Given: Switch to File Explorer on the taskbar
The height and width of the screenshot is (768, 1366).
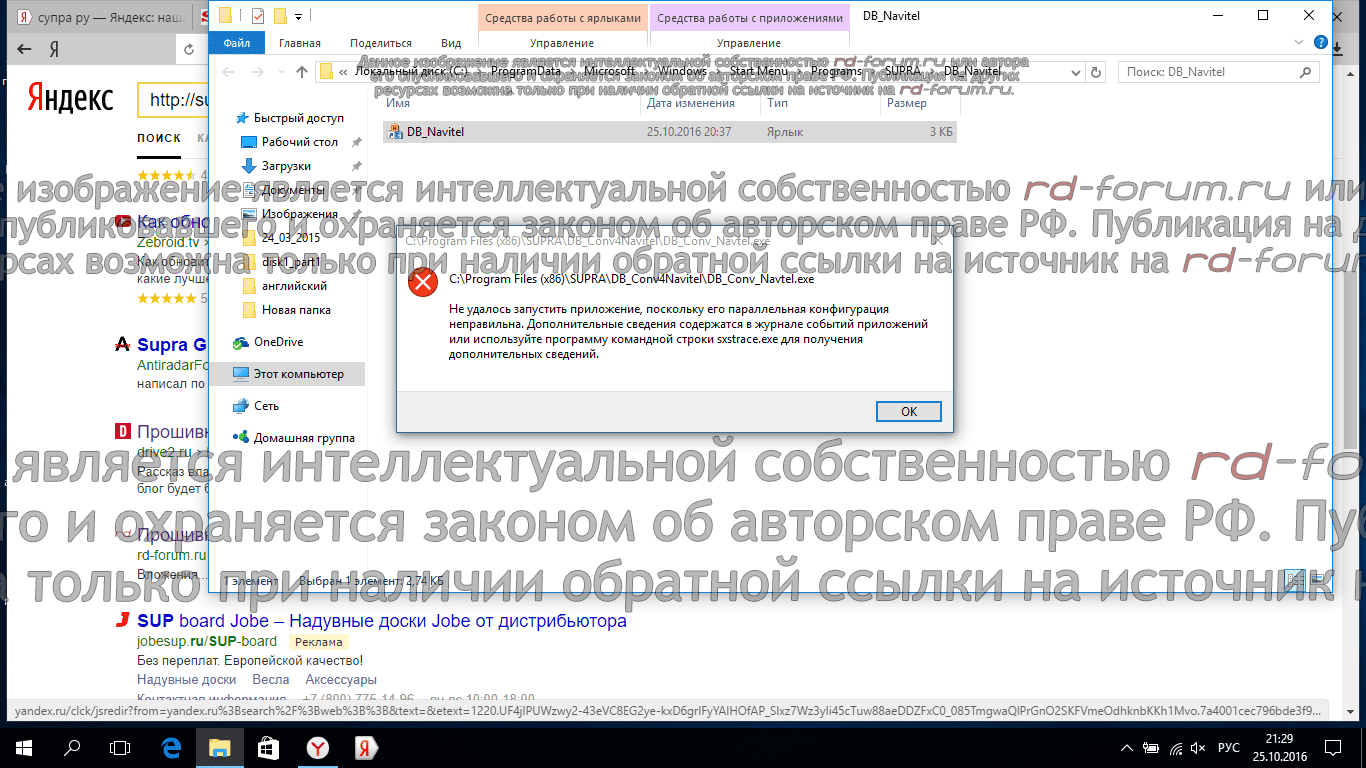Looking at the screenshot, I should pos(218,747).
